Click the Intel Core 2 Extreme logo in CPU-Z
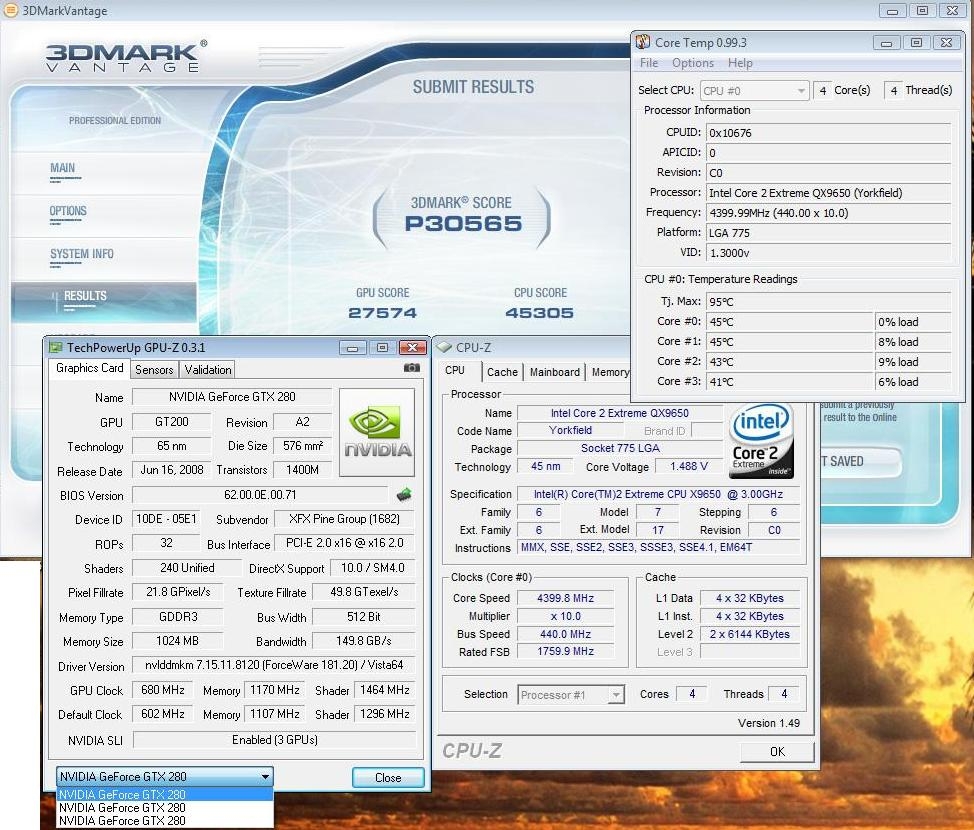This screenshot has width=974, height=830. pyautogui.click(x=761, y=441)
